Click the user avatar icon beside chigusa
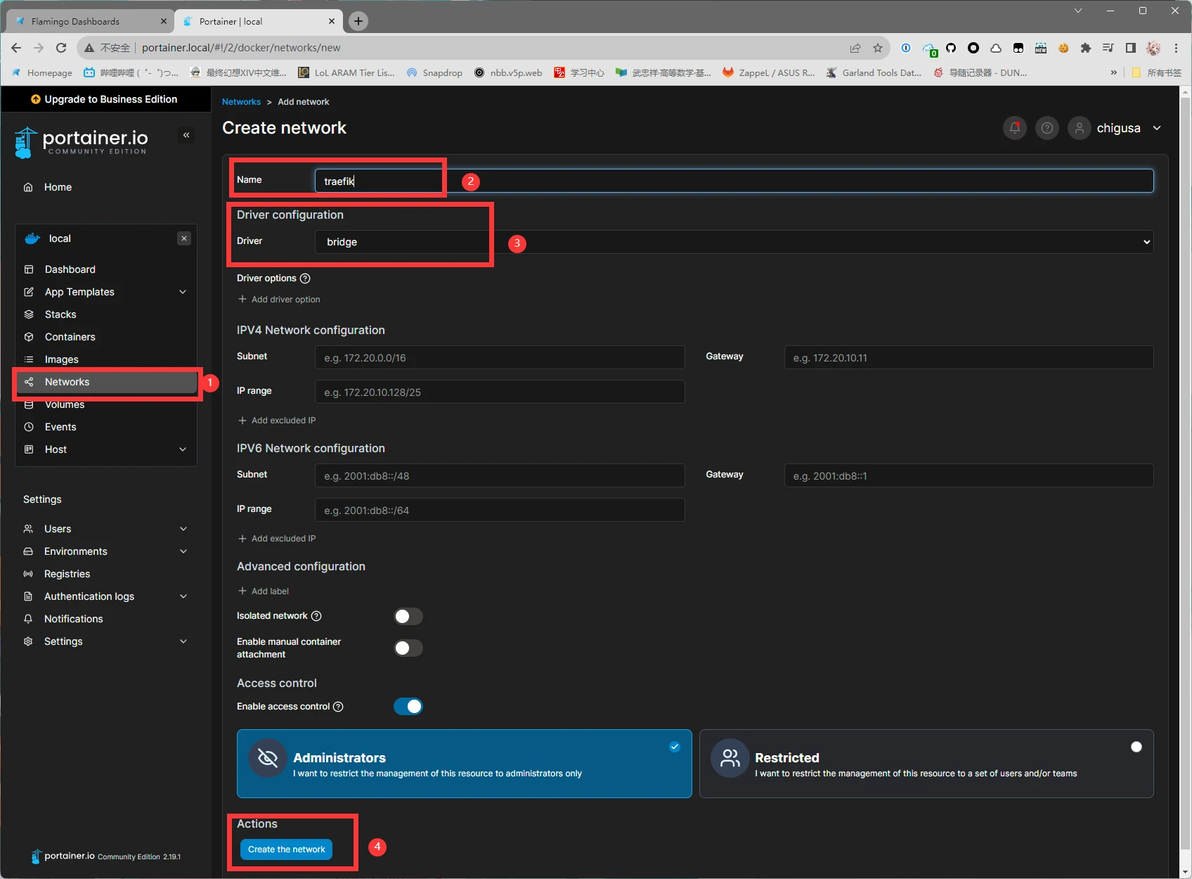This screenshot has height=879, width=1192. coord(1079,128)
